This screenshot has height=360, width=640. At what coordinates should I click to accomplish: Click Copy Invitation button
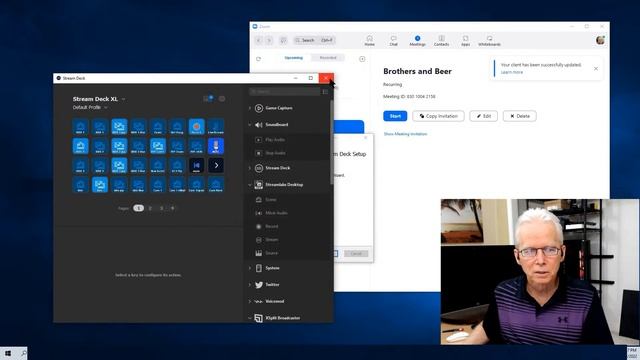438,116
